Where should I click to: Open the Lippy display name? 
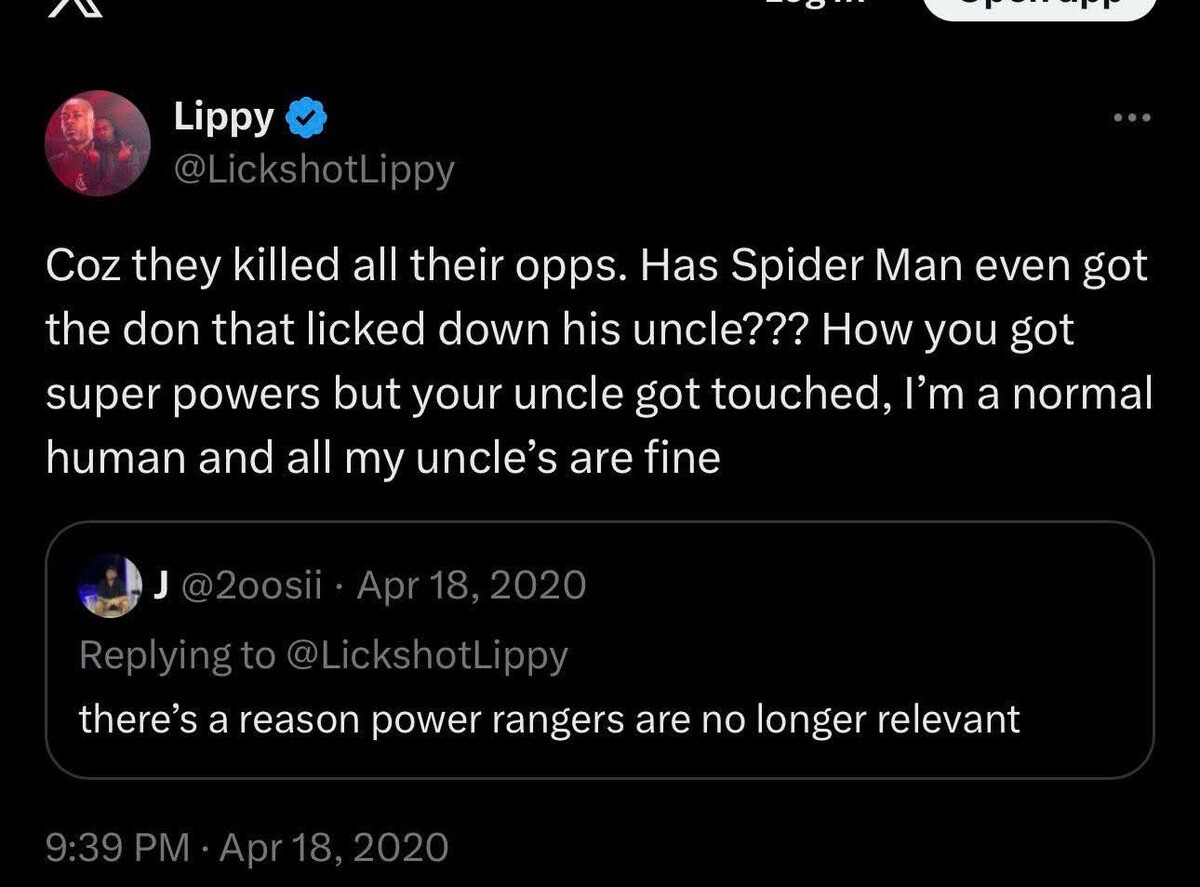pos(224,118)
